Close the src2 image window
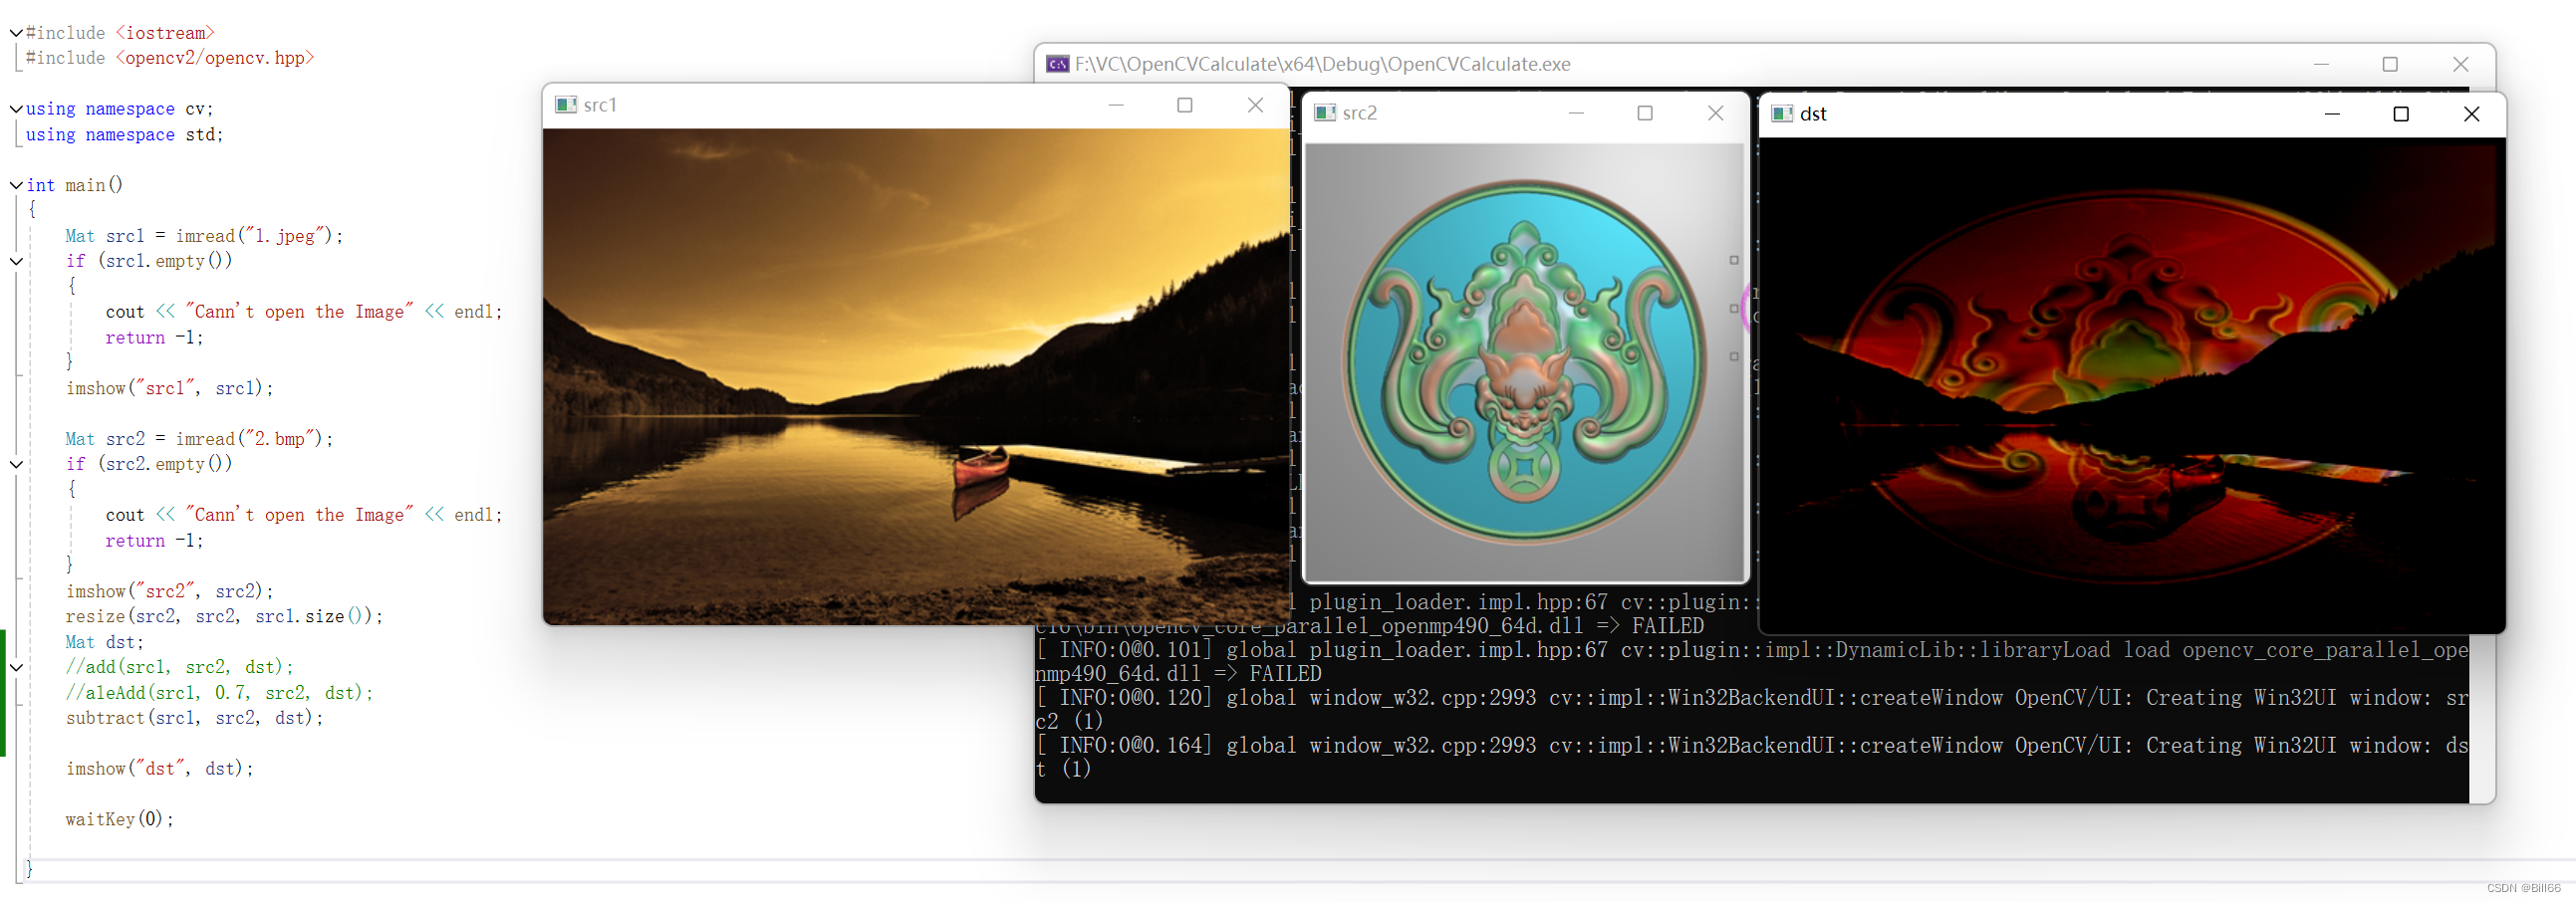This screenshot has height=902, width=2576. pos(1716,113)
